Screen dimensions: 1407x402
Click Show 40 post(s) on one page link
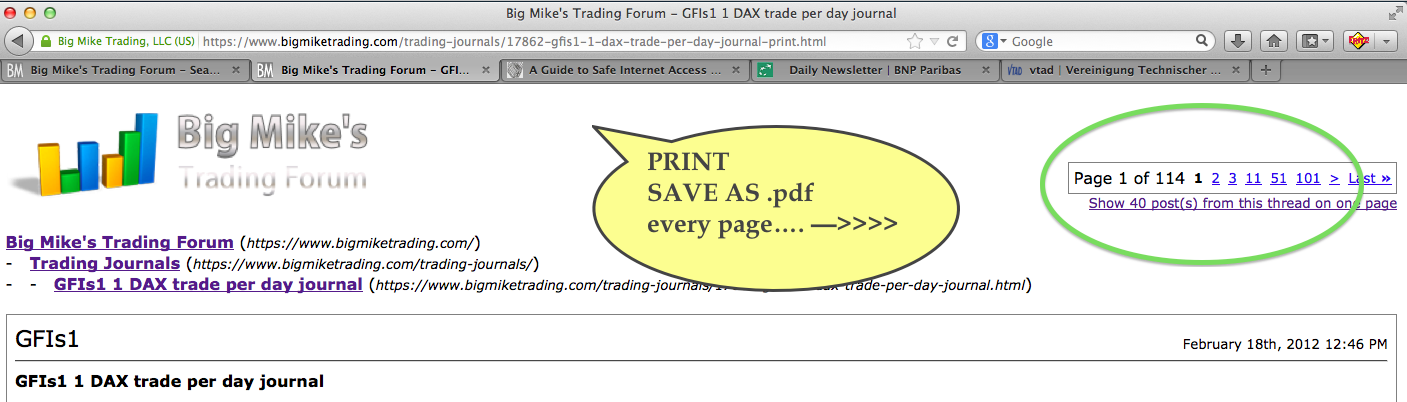[x=1243, y=203]
